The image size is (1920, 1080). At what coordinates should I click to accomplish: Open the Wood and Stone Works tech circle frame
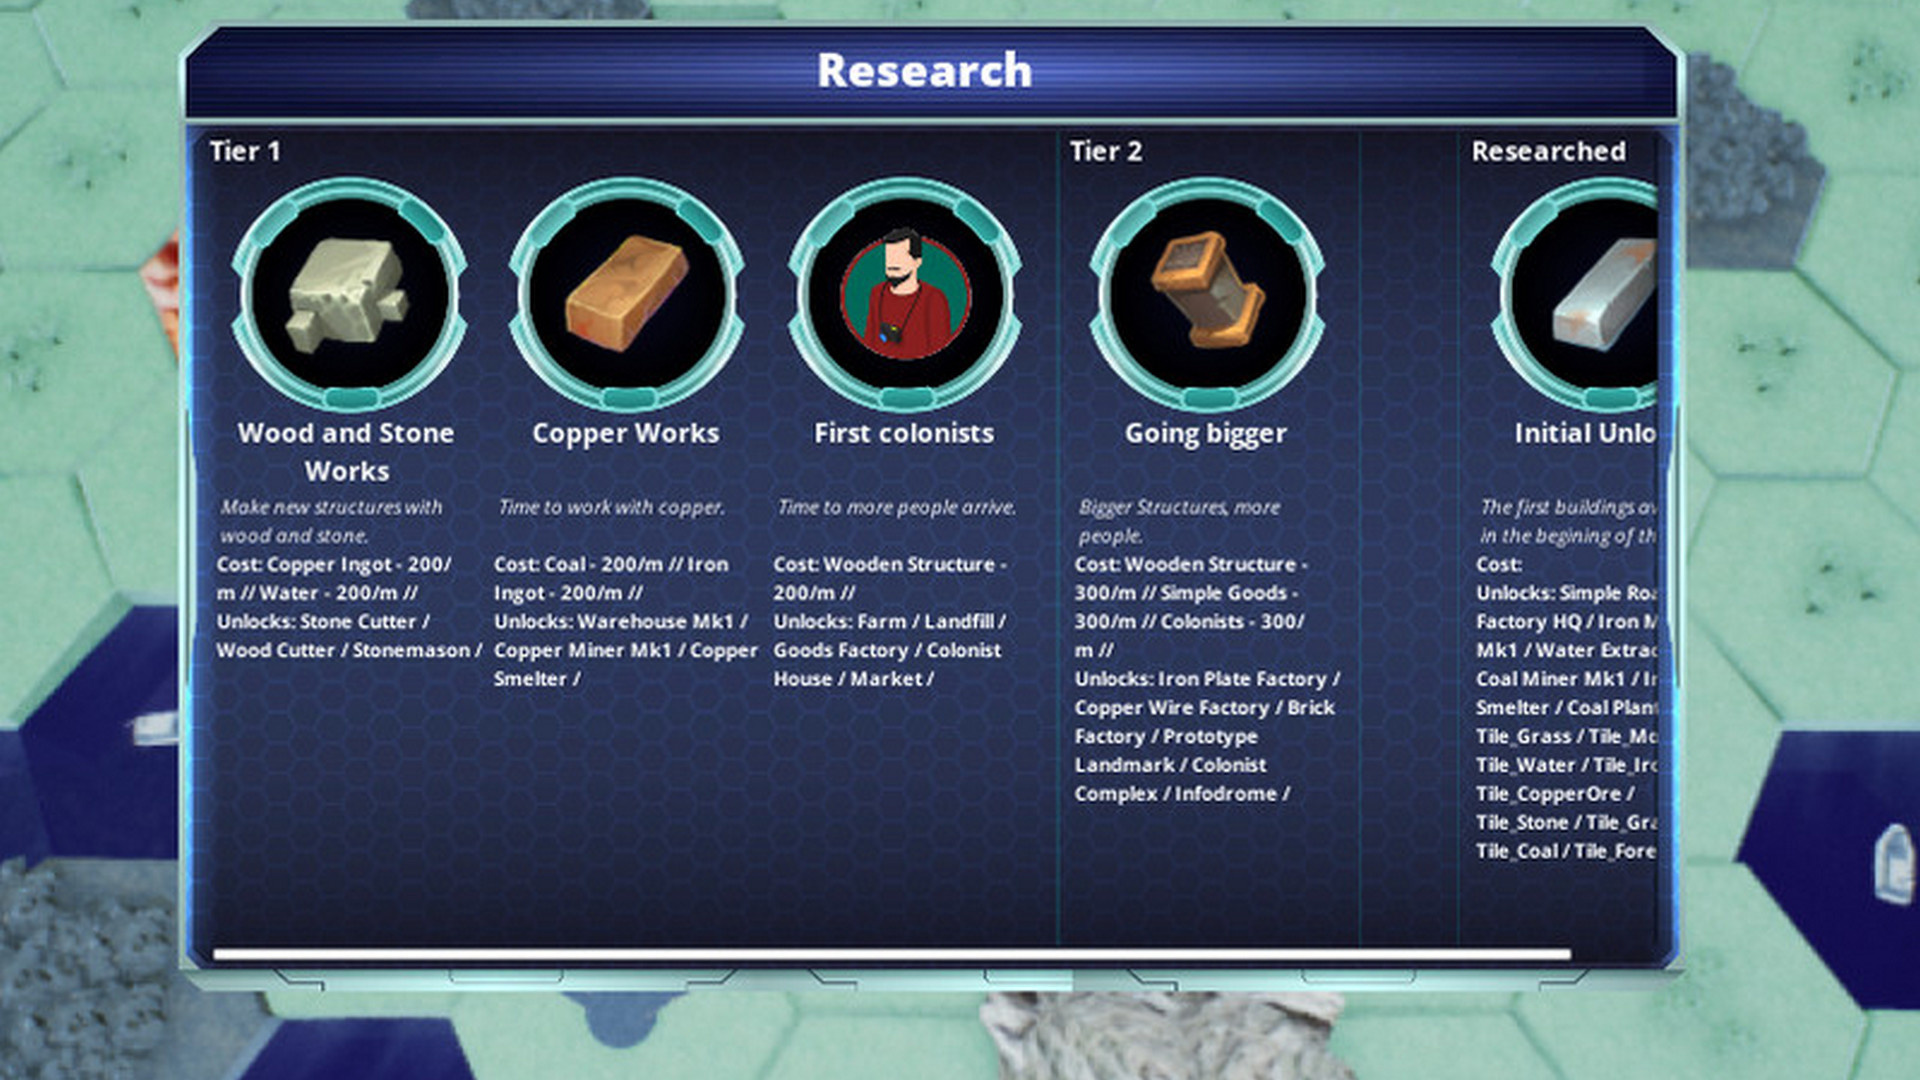tap(347, 293)
